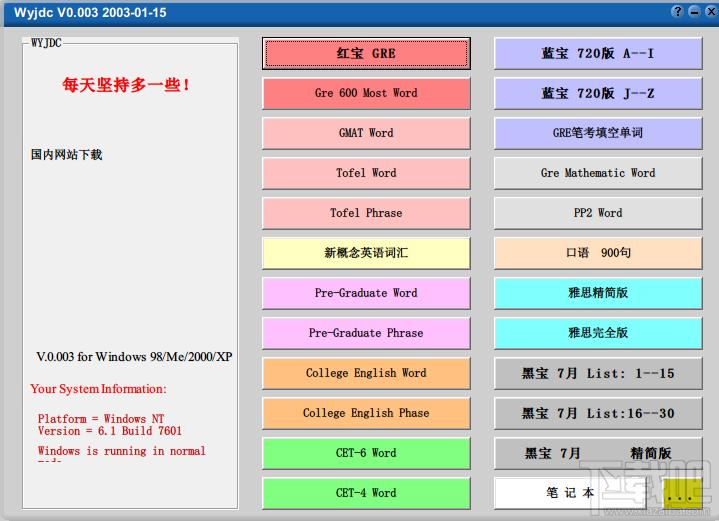The width and height of the screenshot is (719, 521).
Task: Select the GMAT Word button
Action: 366,133
